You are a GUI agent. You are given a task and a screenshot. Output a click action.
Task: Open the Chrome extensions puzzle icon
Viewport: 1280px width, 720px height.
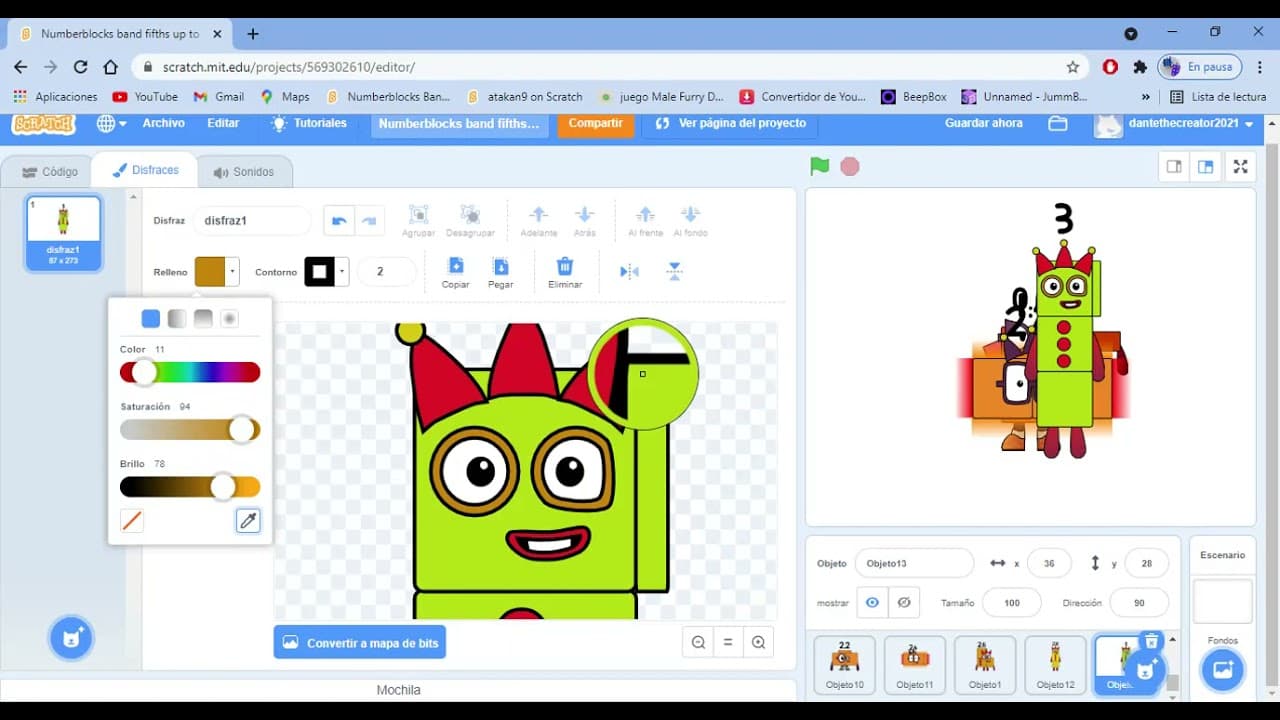(1140, 67)
